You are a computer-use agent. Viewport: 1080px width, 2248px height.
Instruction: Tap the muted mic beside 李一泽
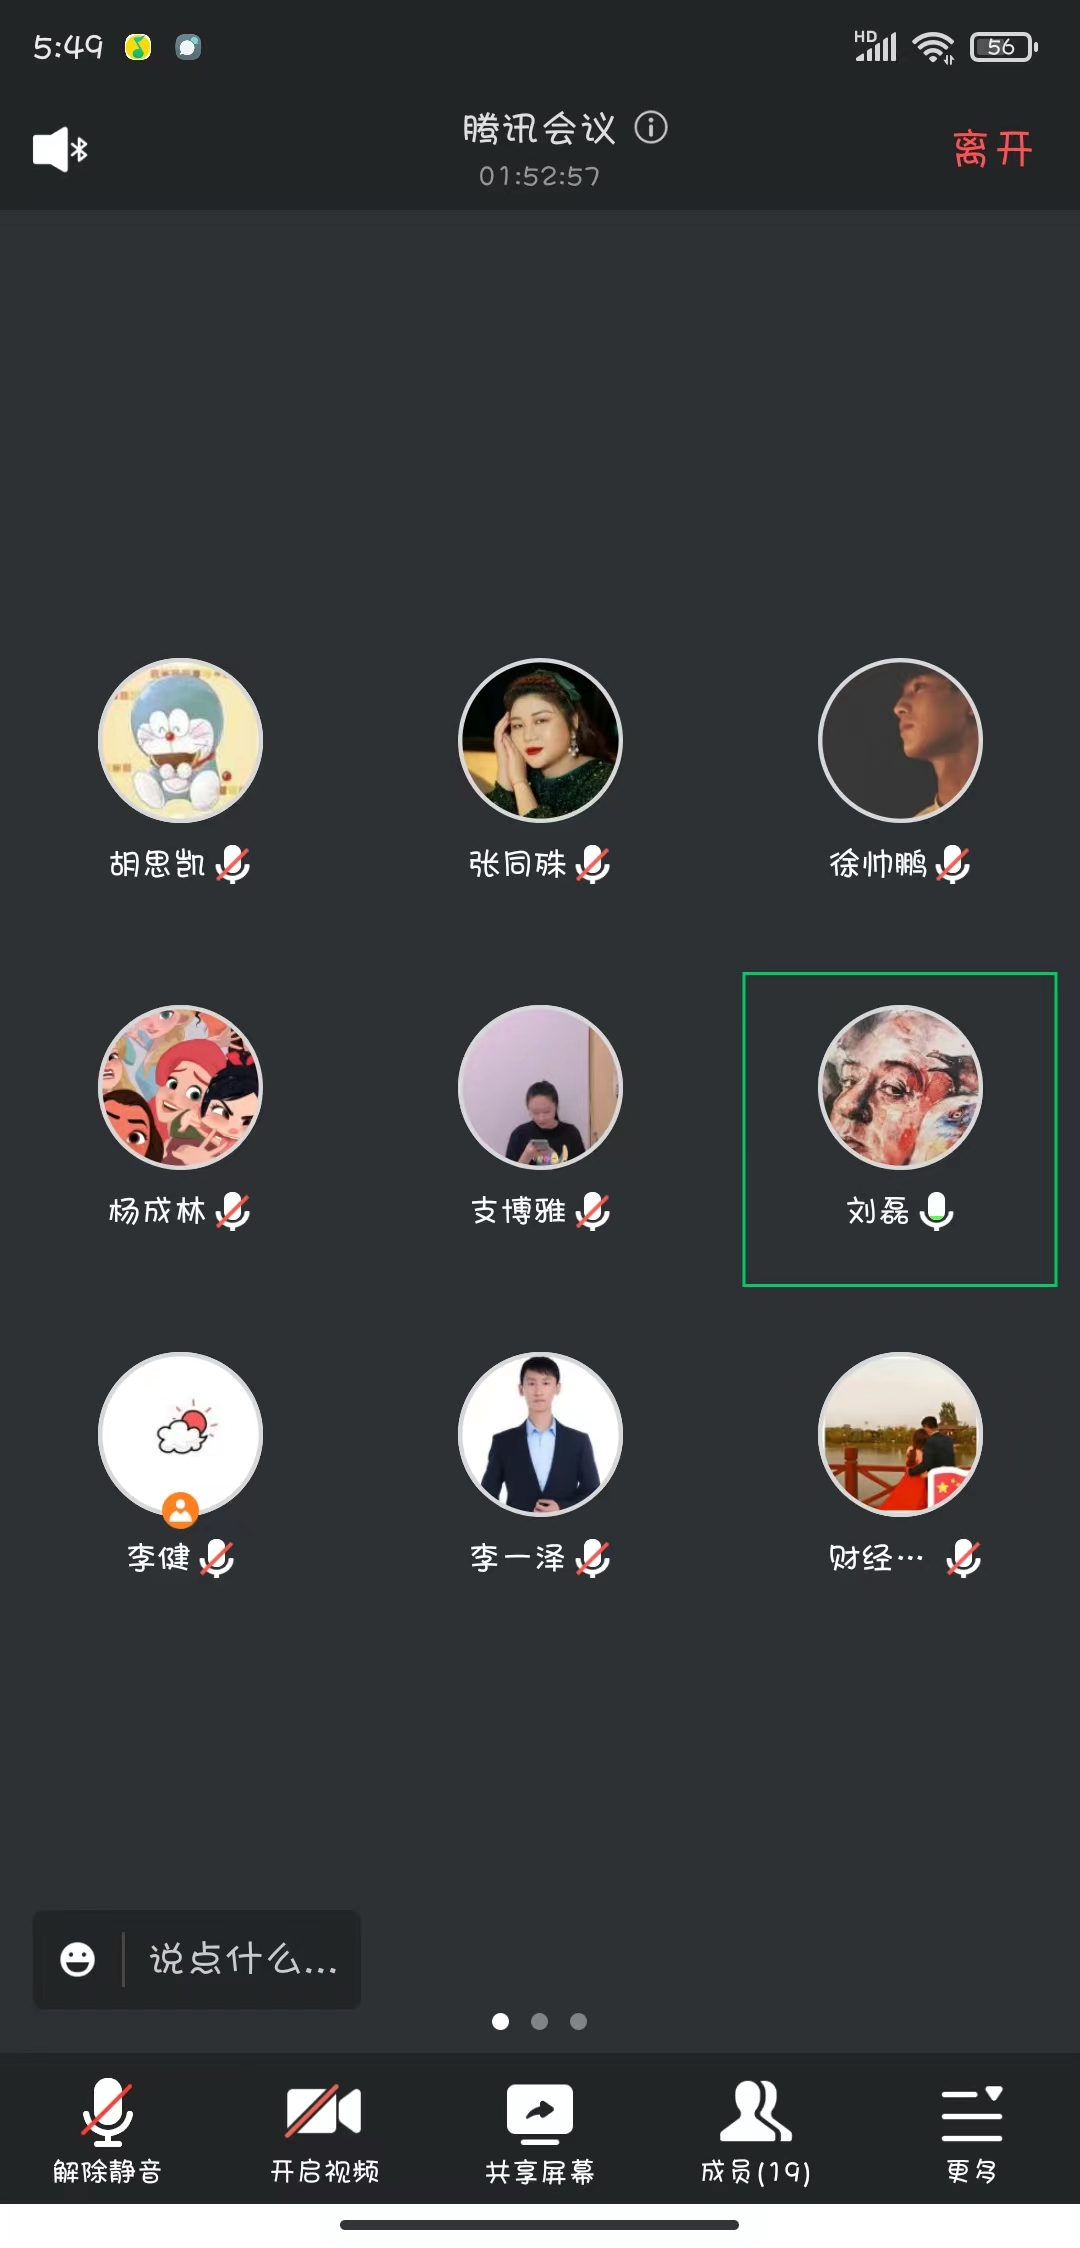593,1558
